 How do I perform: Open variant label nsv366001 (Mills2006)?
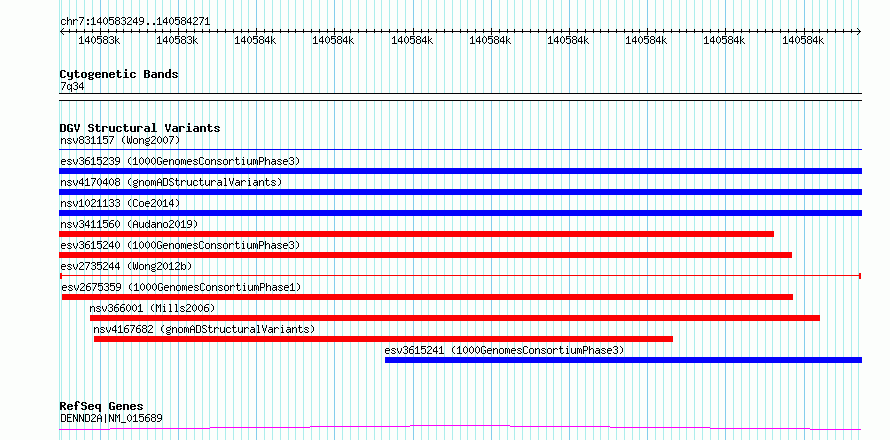[x=153, y=308]
